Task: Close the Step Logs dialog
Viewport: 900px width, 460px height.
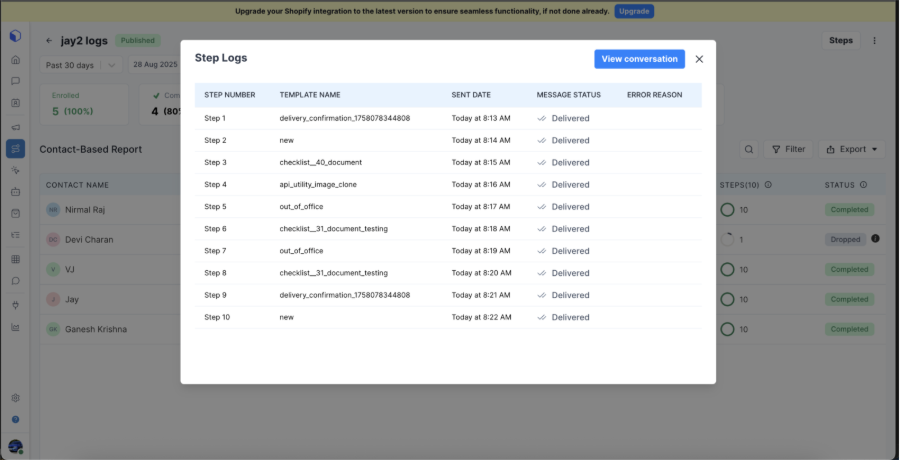Action: [x=699, y=59]
